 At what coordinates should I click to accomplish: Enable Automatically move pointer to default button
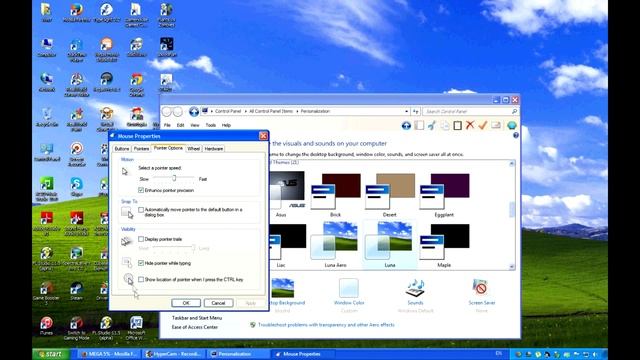[141, 210]
